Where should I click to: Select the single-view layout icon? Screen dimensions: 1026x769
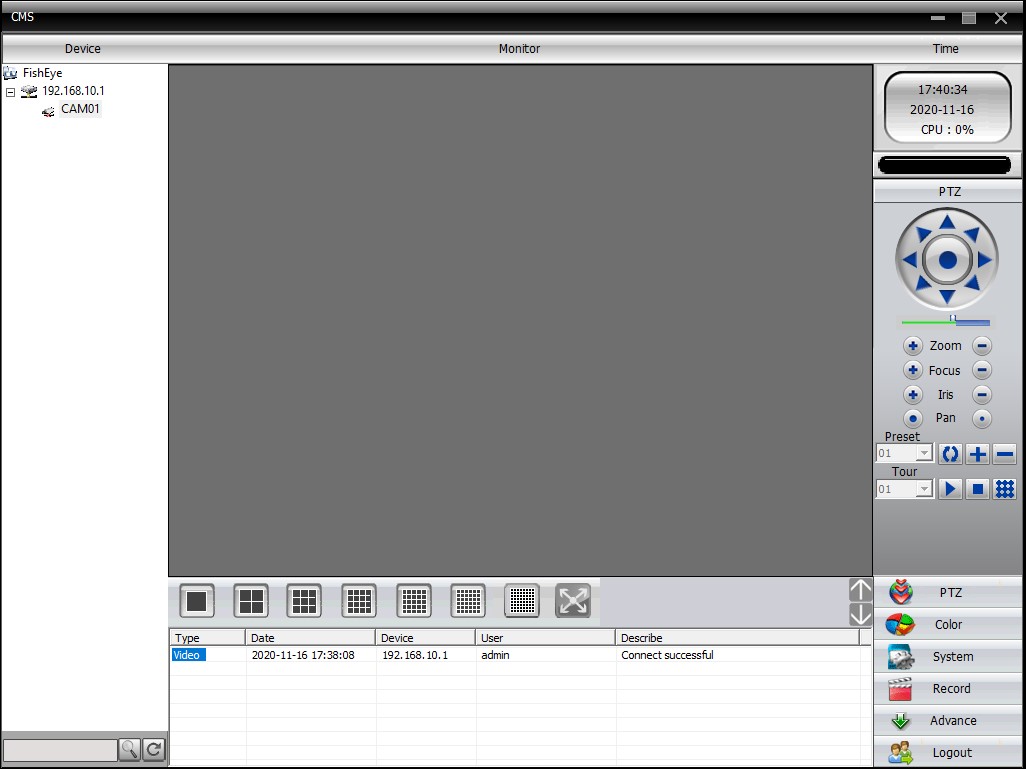[x=197, y=601]
